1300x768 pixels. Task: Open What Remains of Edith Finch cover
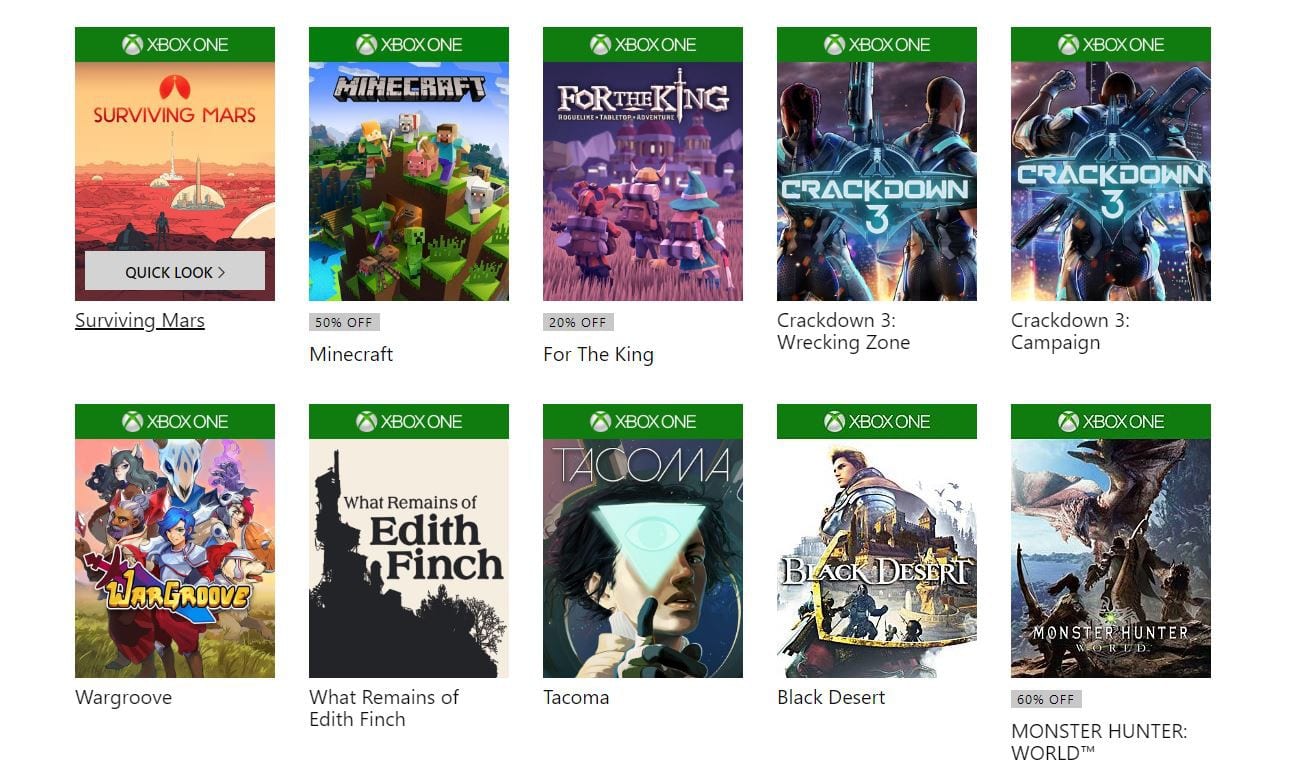[x=408, y=558]
